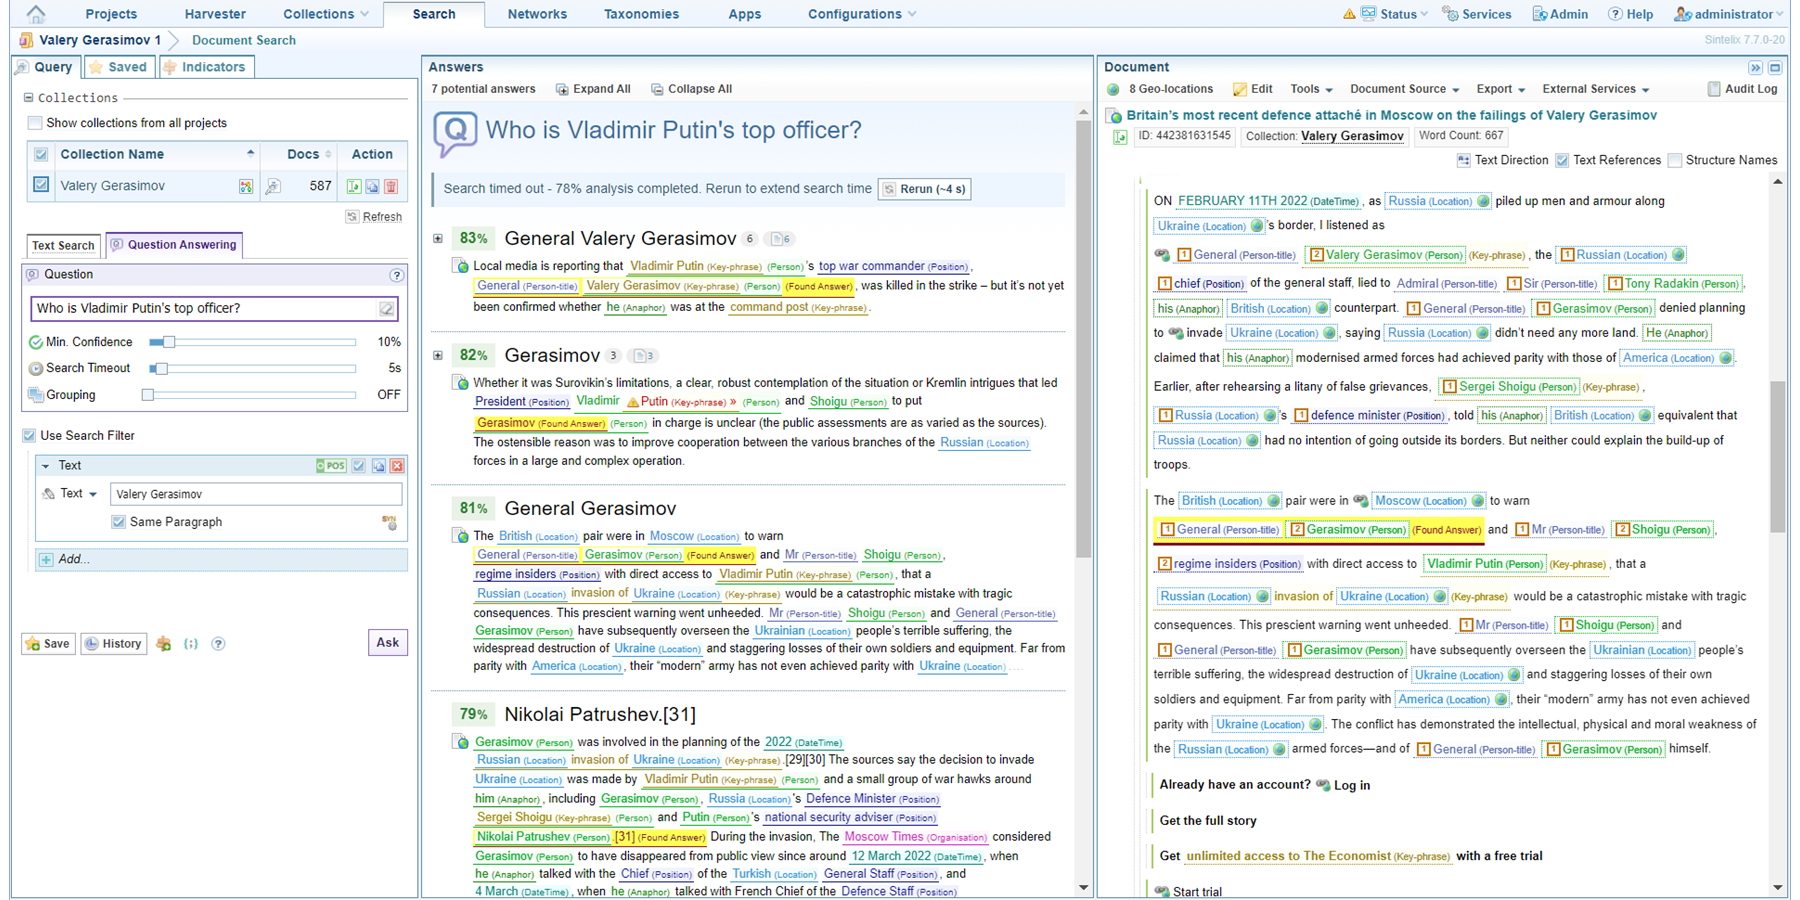This screenshot has height=900, width=1800.
Task: Click the document count icon beside General Valery Gerasimov
Action: (x=781, y=239)
